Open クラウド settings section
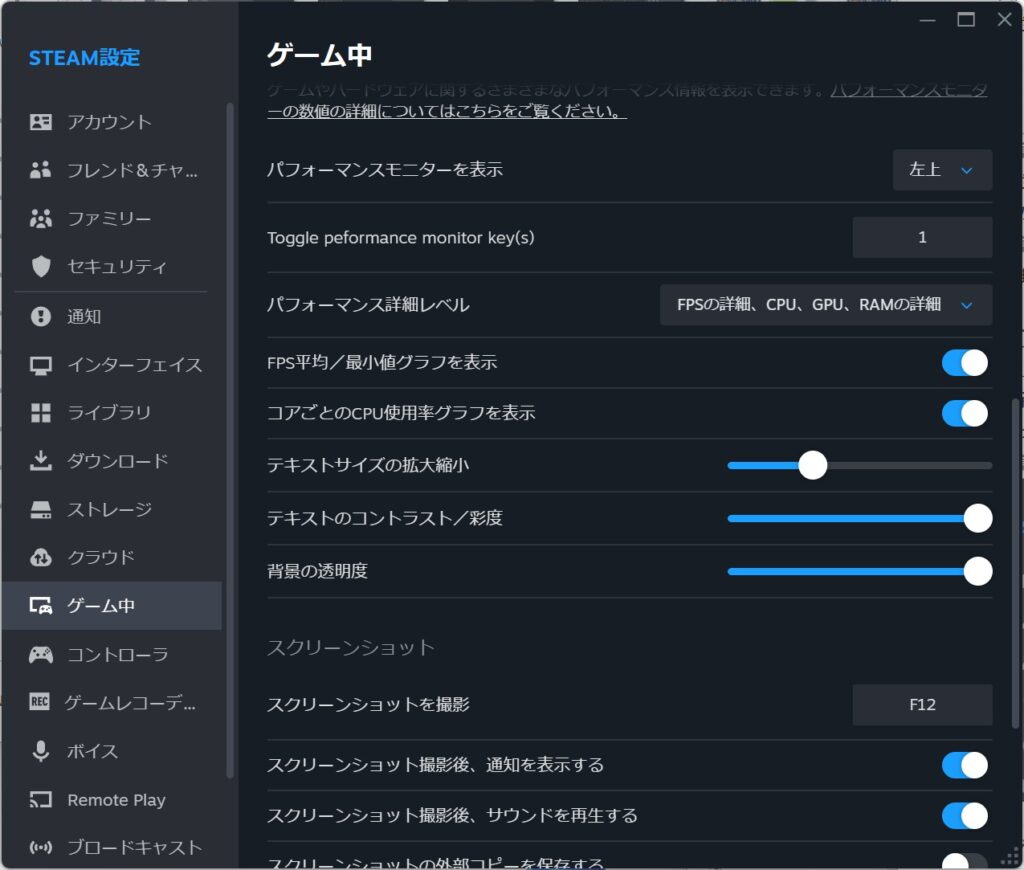The image size is (1024, 870). tap(112, 558)
